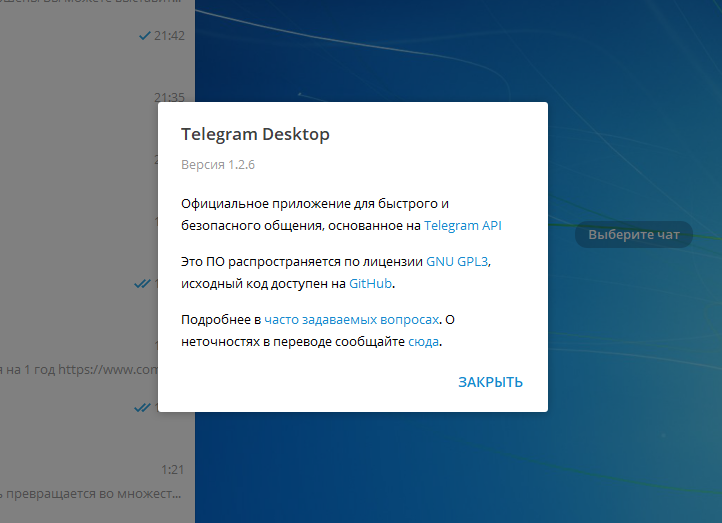
Task: Click chat preview «превращается во множест...»
Action: (91, 494)
